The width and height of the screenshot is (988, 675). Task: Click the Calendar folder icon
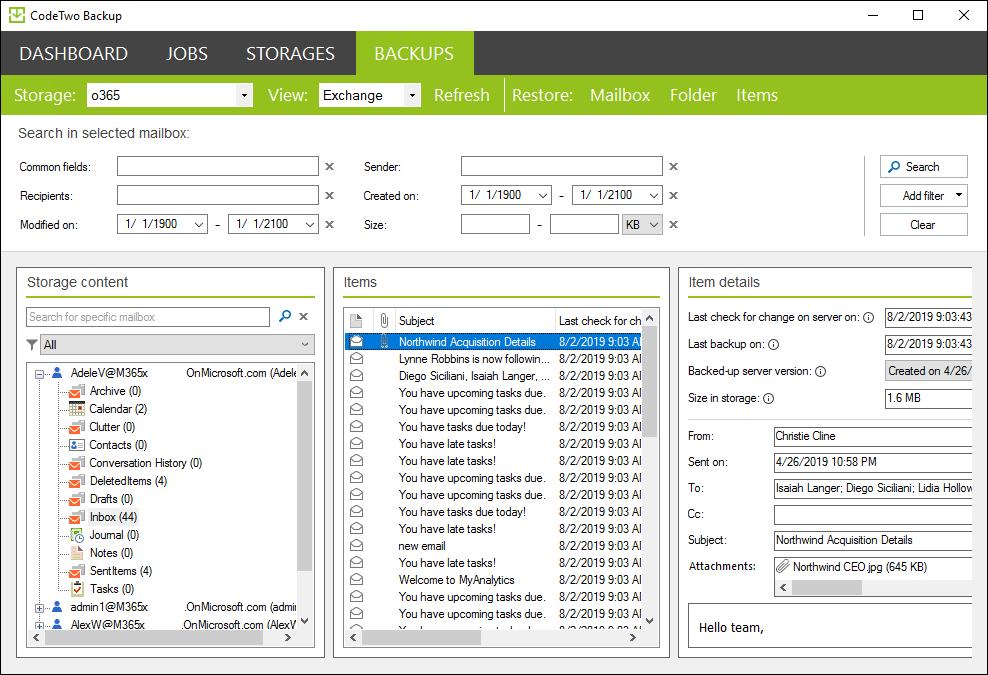point(76,408)
